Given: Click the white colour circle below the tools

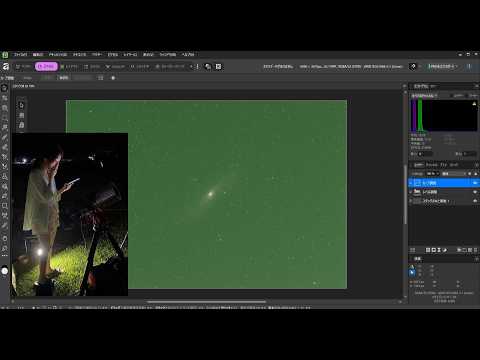Looking at the screenshot, I should 5,271.
